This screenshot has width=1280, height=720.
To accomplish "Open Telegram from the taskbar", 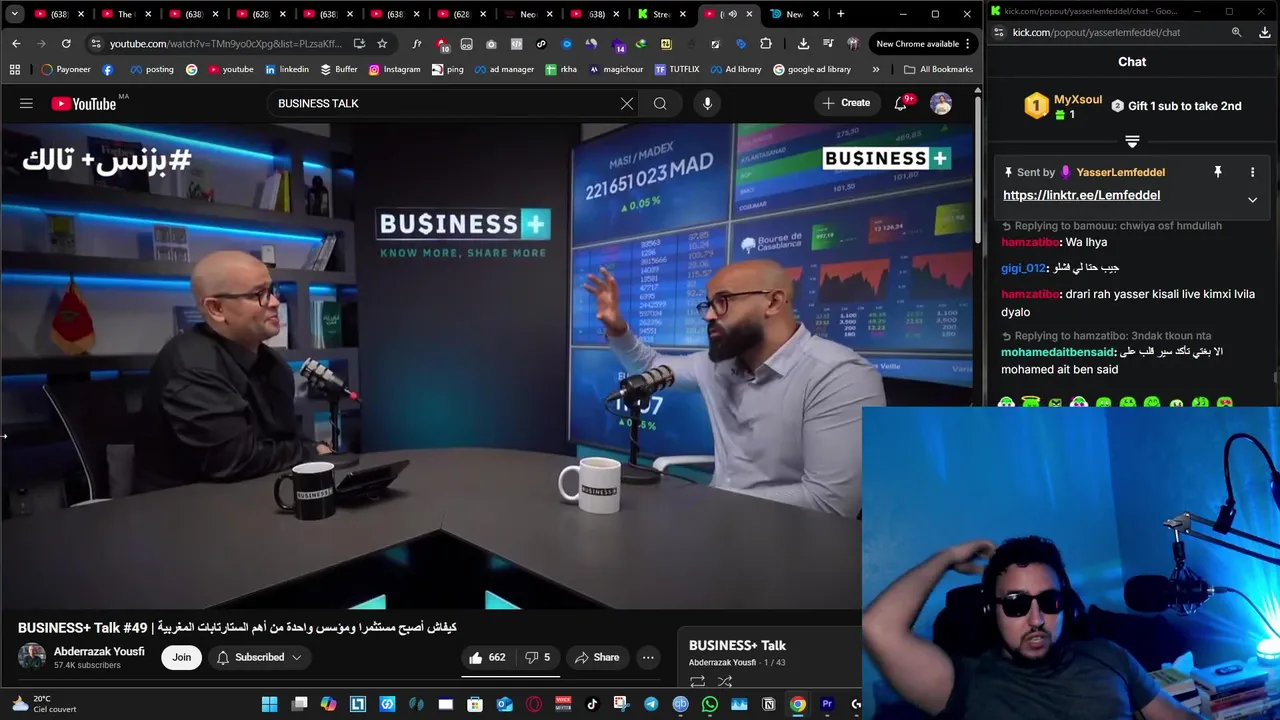I will pos(651,705).
